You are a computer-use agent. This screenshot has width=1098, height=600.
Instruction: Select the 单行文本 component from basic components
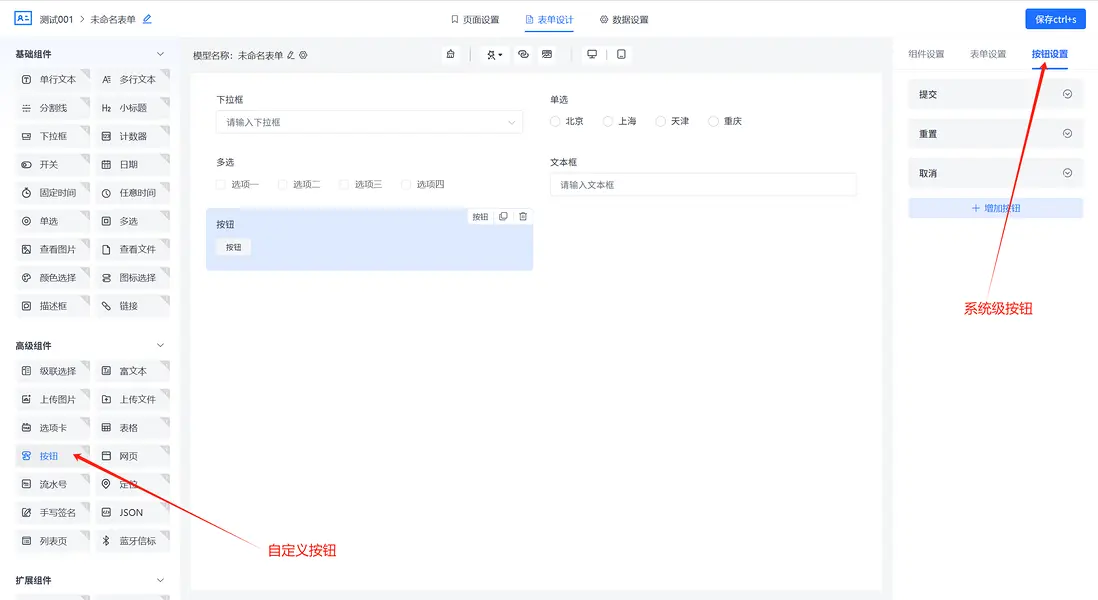[x=52, y=78]
